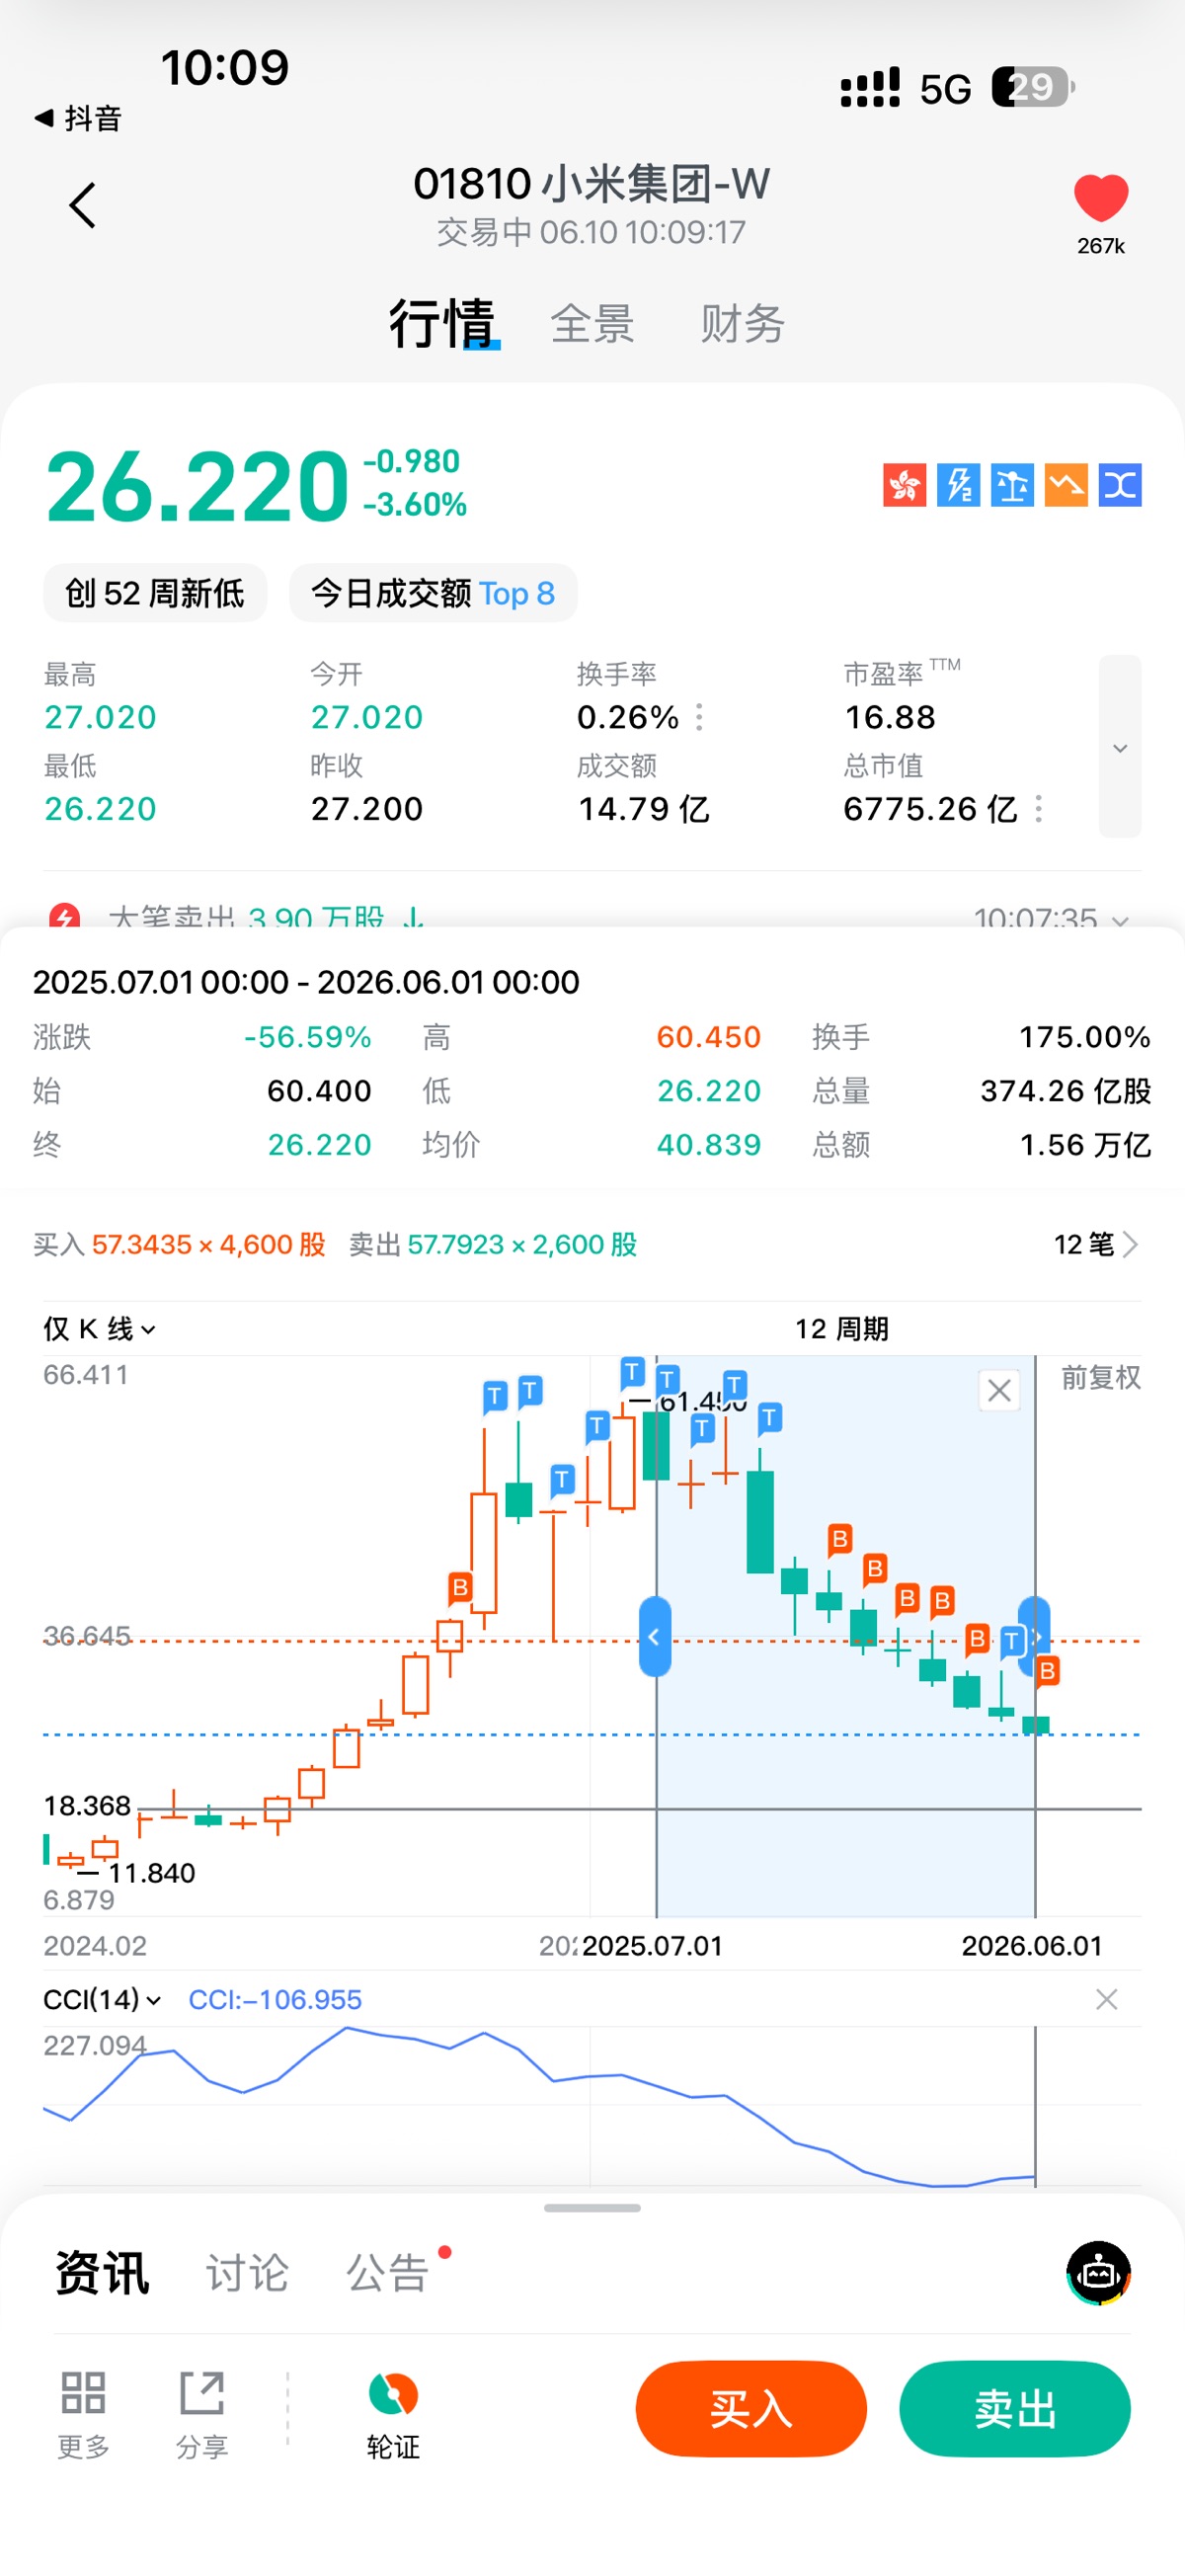Tap the CCI:–106.955 value
The image size is (1185, 2576).
(275, 1999)
